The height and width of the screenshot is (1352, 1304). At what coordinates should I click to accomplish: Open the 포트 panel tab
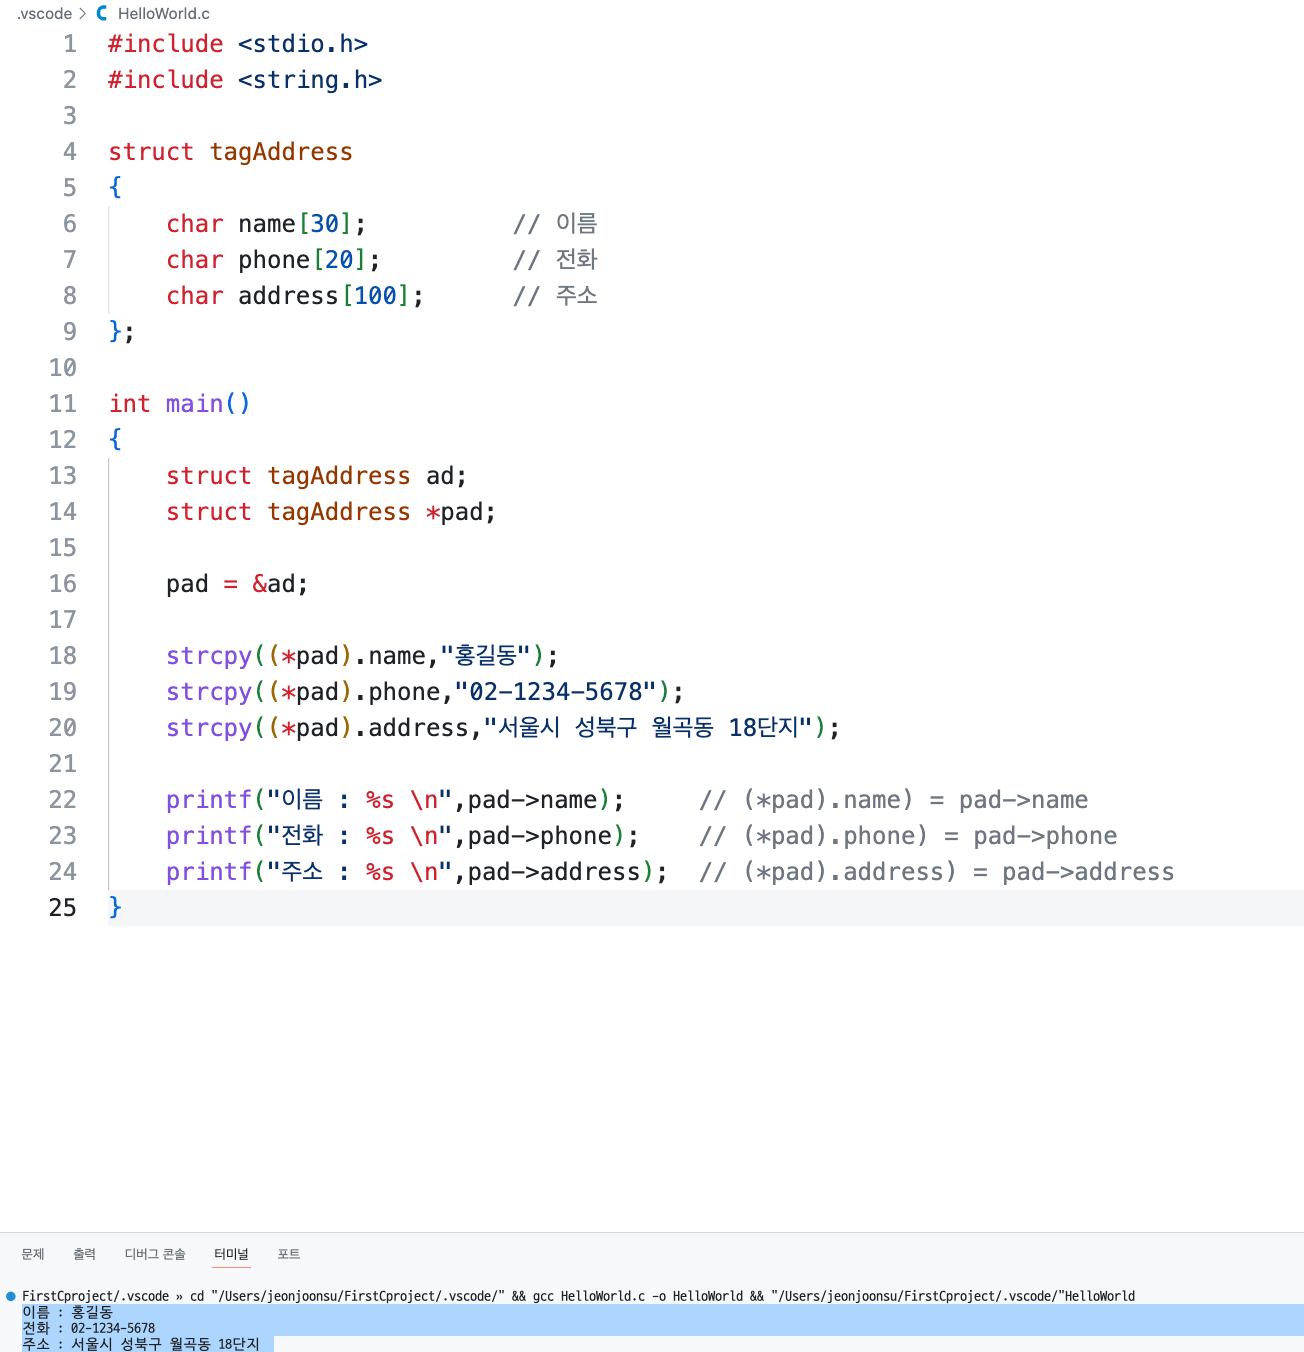coord(289,1254)
